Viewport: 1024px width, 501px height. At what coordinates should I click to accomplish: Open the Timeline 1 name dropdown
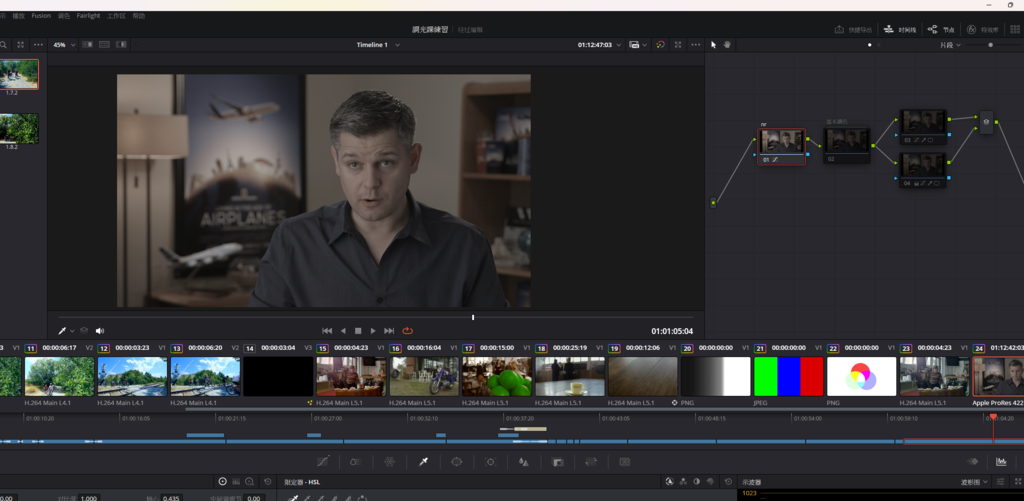[378, 45]
